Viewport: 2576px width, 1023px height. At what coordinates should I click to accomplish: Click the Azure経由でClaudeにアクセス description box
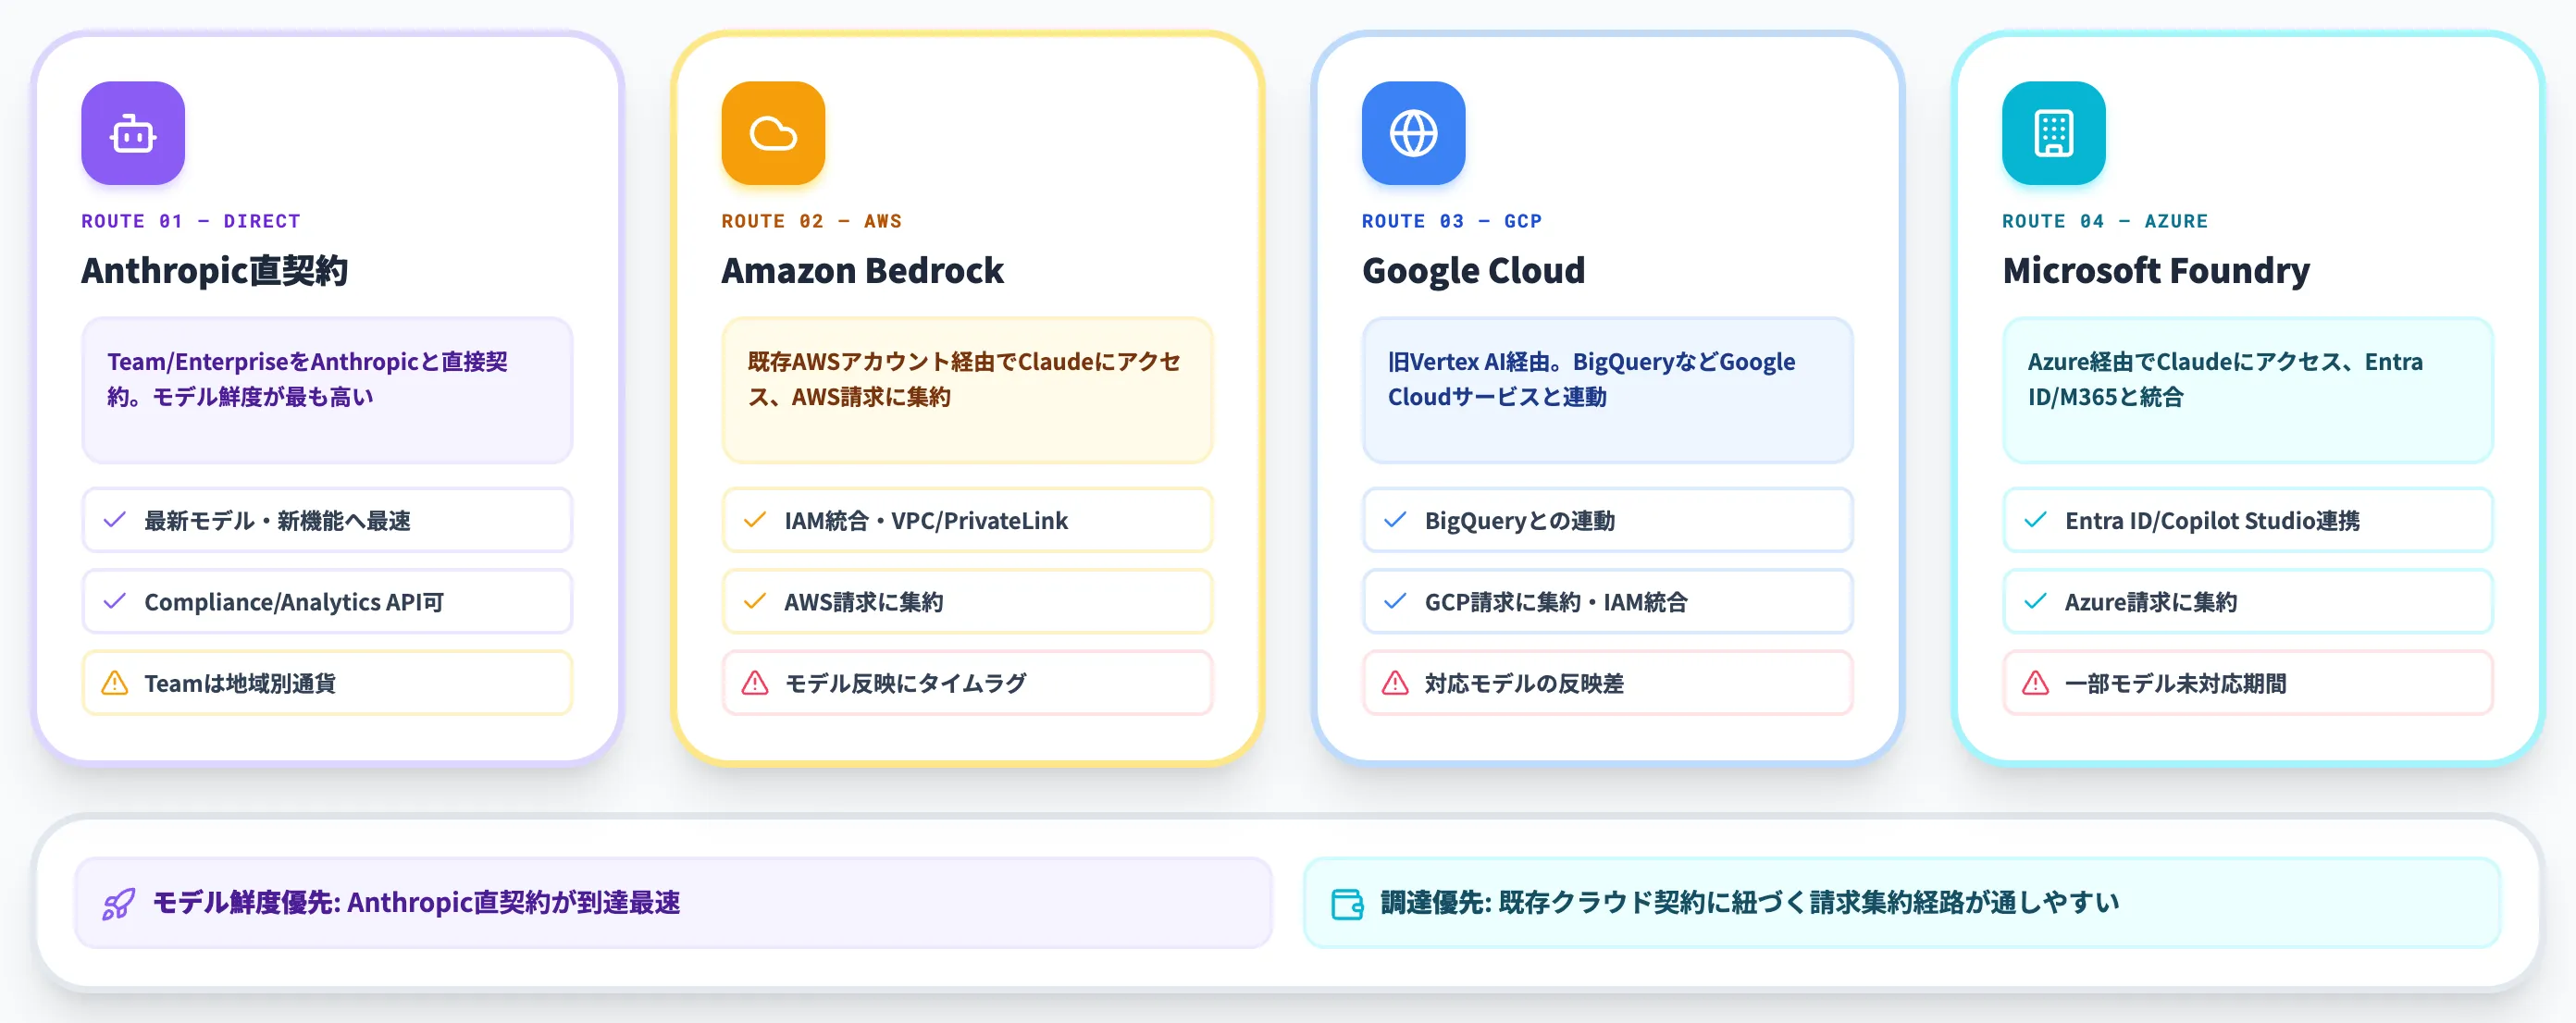coord(2247,390)
